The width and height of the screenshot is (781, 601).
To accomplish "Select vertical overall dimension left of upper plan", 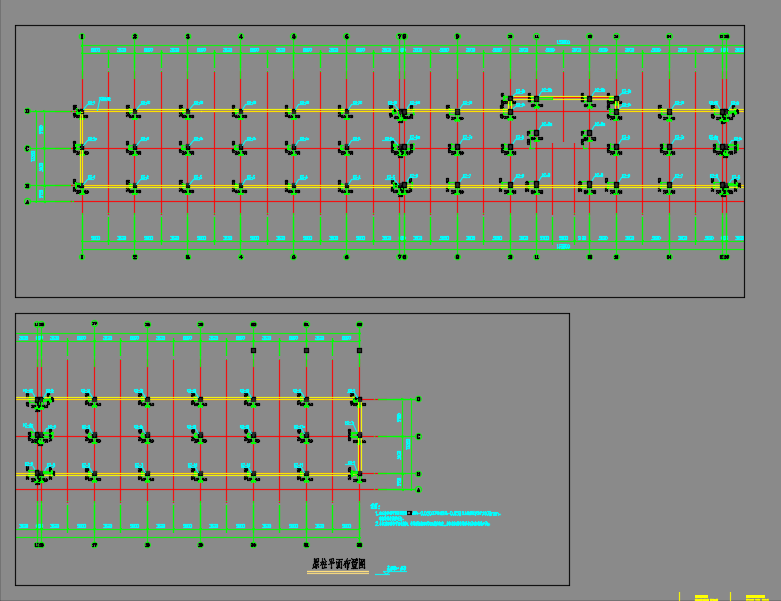I will click(x=33, y=156).
